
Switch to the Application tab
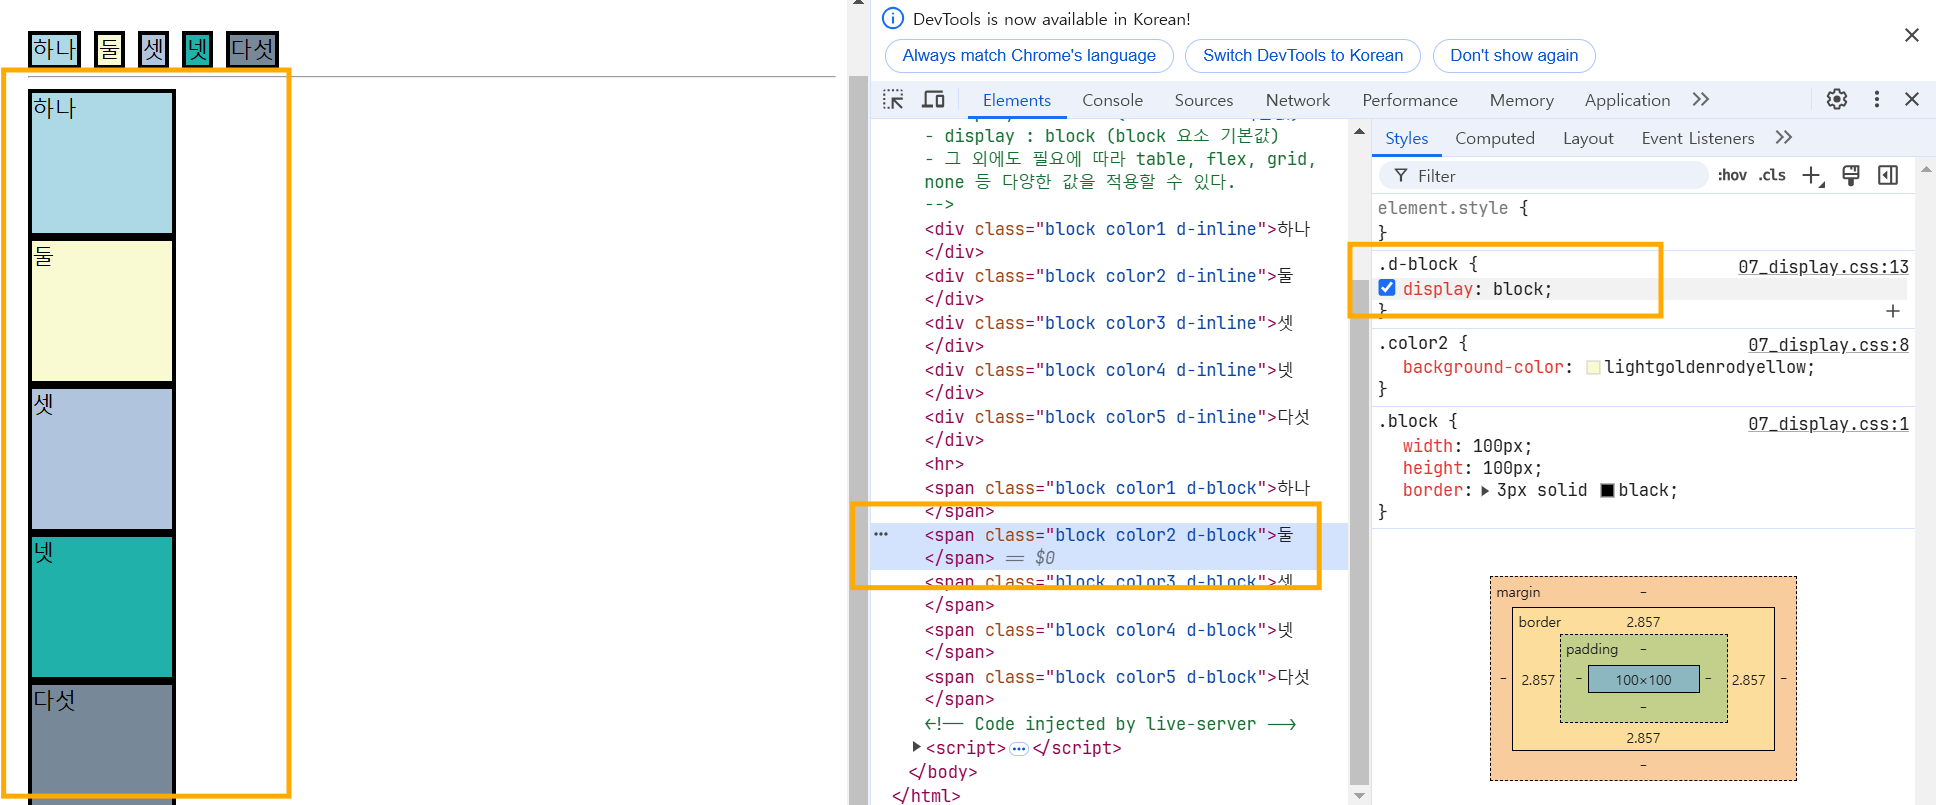[x=1627, y=100]
